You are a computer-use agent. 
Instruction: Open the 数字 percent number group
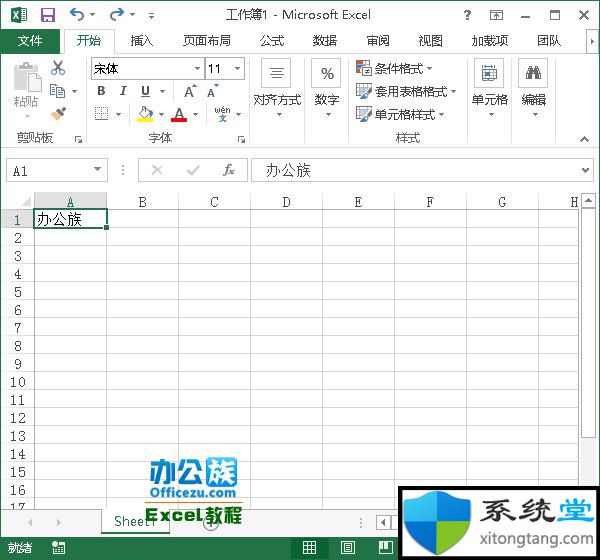point(326,88)
